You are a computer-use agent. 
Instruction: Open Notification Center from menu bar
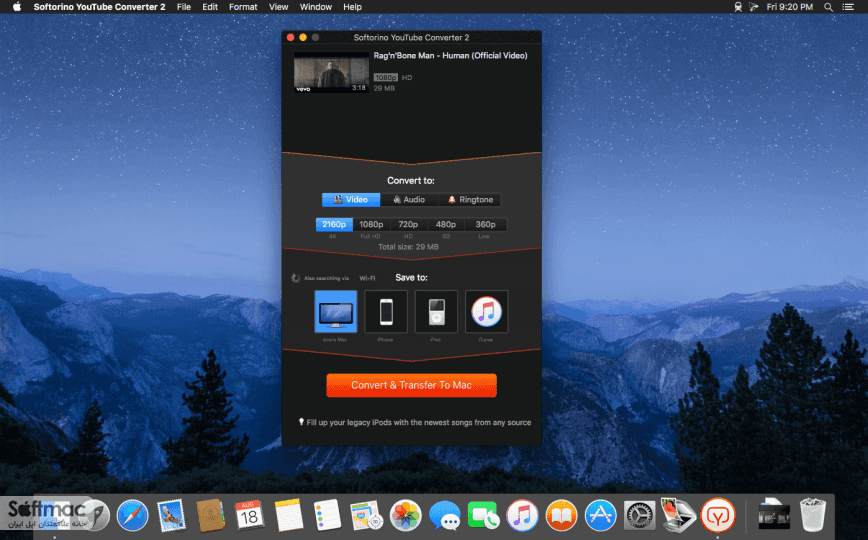(x=848, y=7)
